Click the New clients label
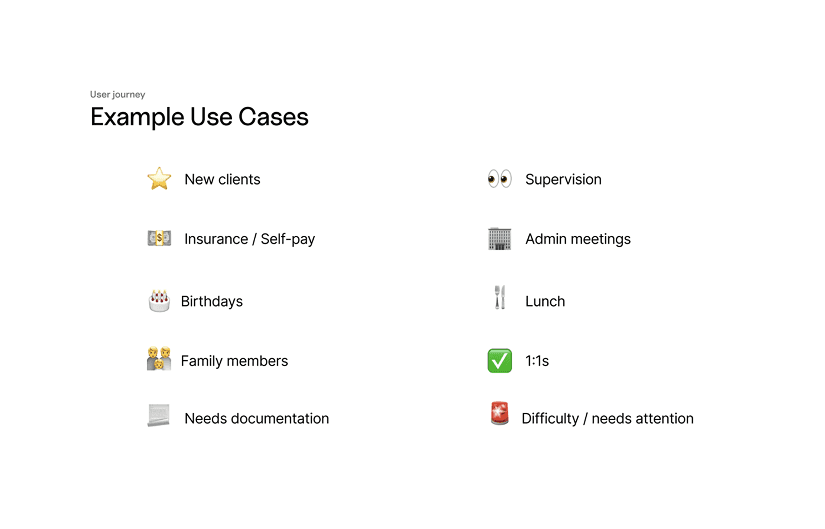 (222, 179)
